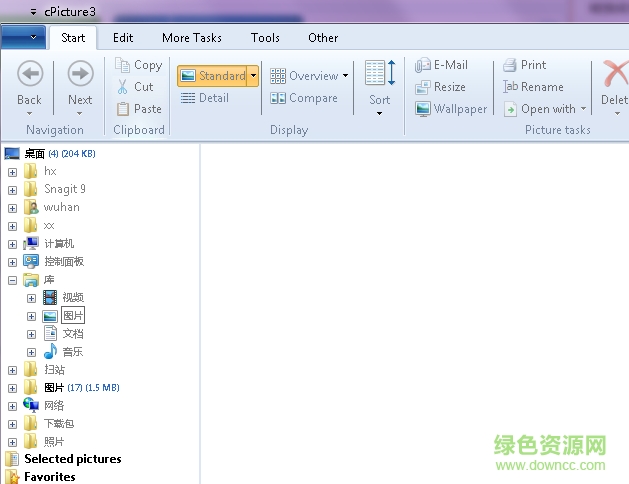Click the Copy icon in Clipboard group
Image resolution: width=629 pixels, height=484 pixels.
point(124,65)
